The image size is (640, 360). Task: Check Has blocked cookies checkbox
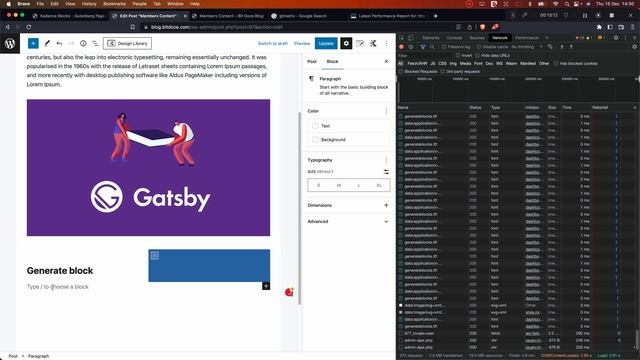click(x=556, y=63)
